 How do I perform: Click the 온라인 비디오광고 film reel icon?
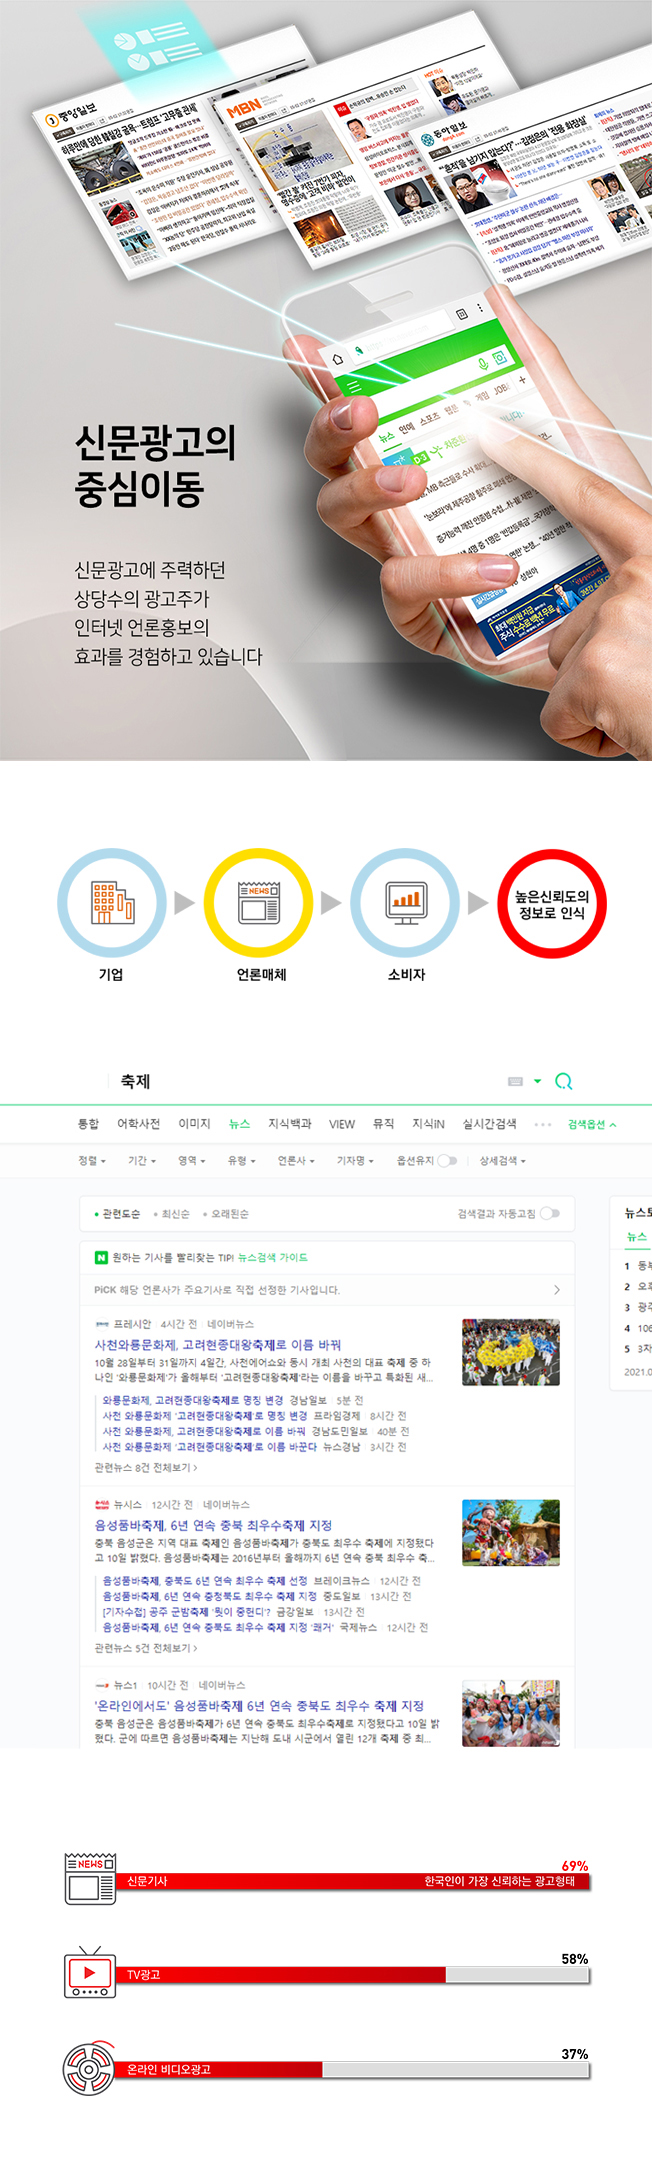point(89,2067)
